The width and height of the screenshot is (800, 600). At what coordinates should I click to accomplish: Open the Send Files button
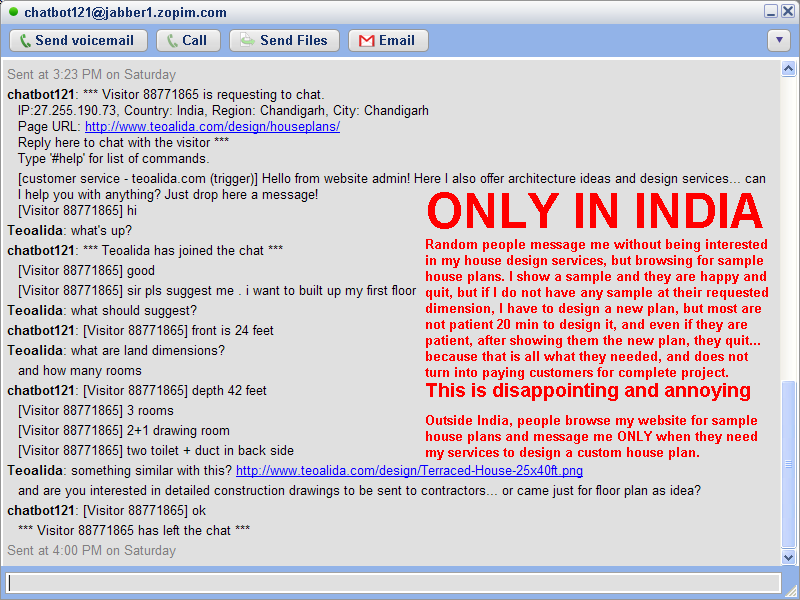(x=284, y=41)
